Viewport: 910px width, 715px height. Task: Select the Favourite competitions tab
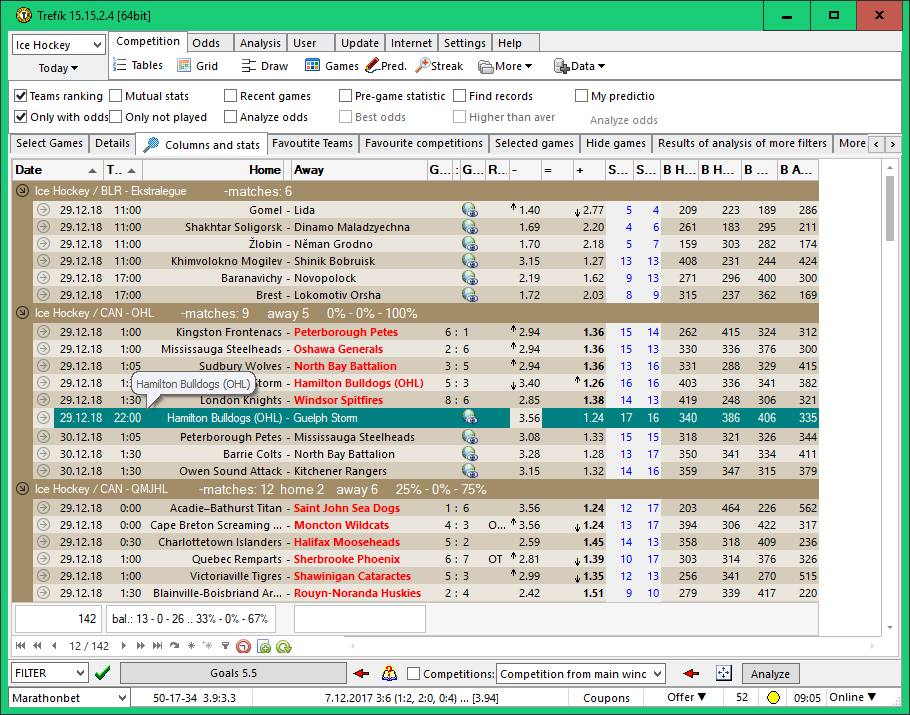pos(421,143)
